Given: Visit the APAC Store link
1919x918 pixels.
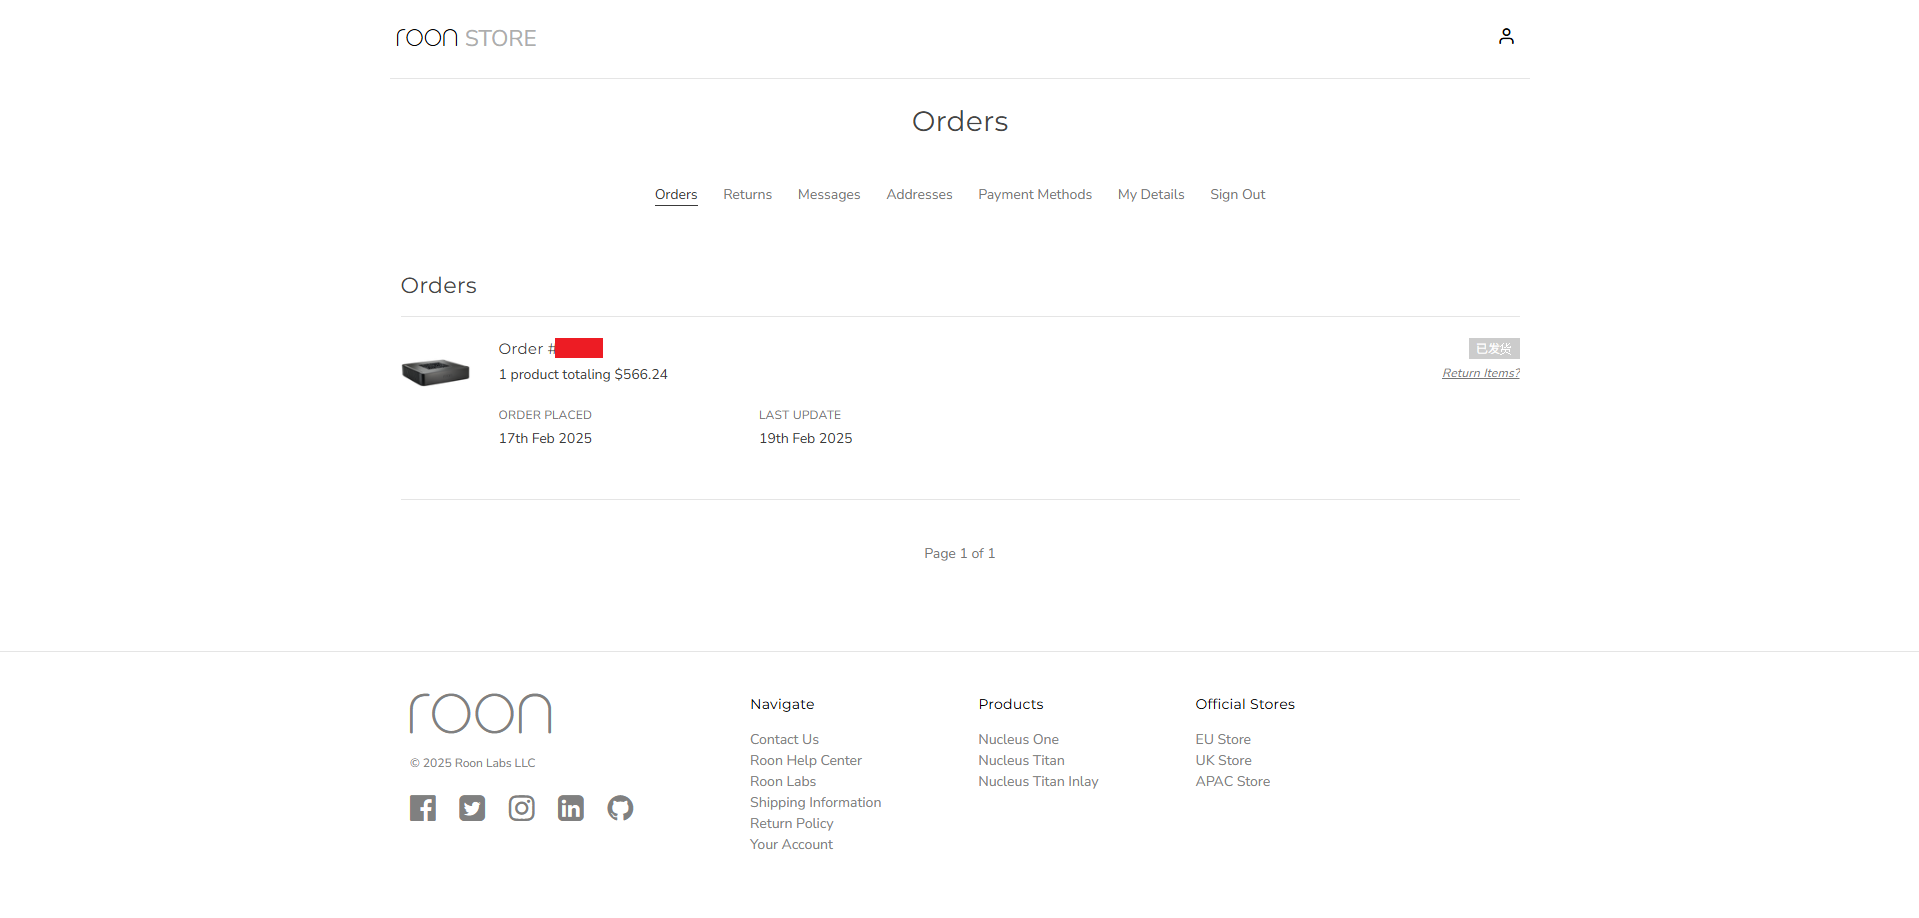Looking at the screenshot, I should (1233, 781).
